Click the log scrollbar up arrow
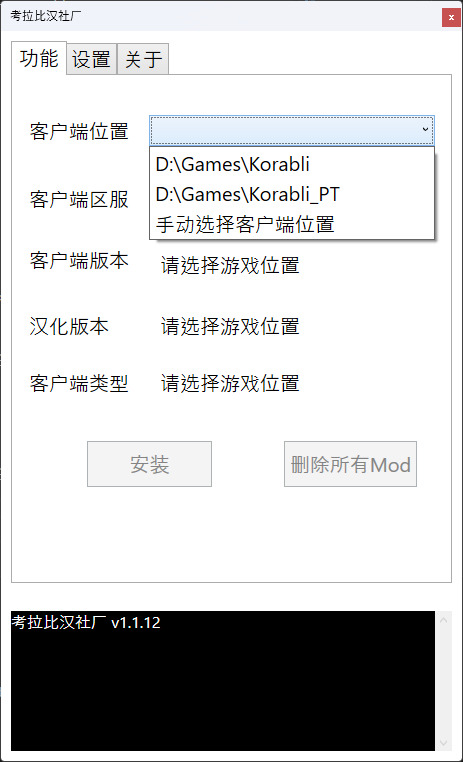This screenshot has height=762, width=463. (443, 620)
